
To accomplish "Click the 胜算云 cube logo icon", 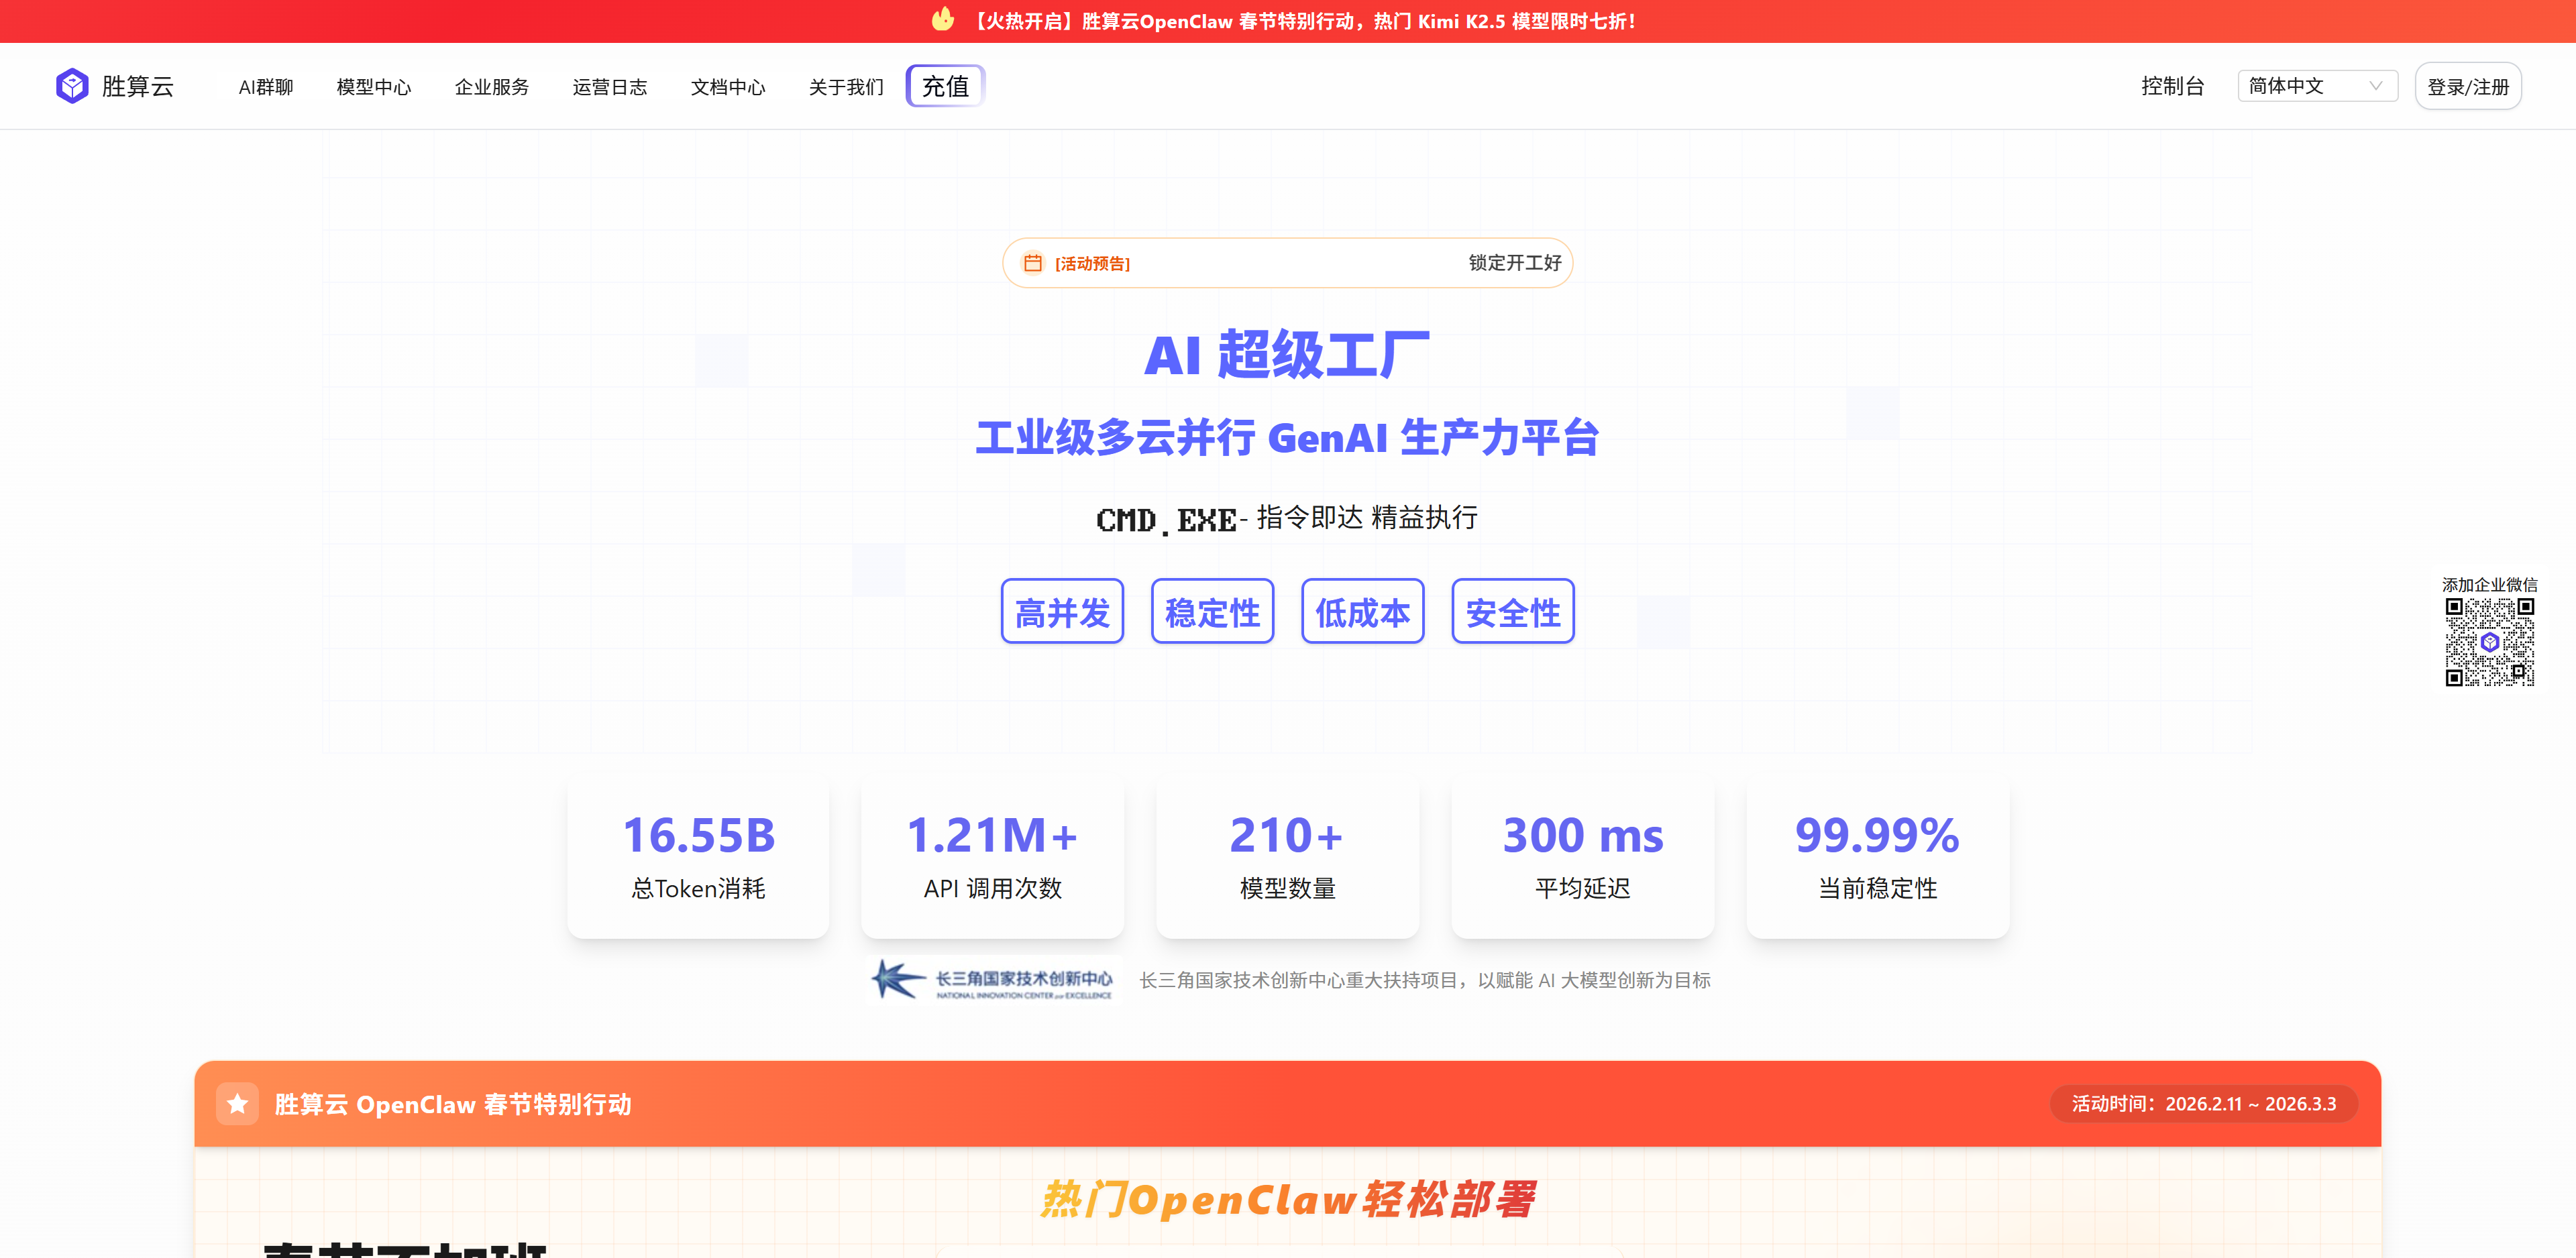I will pyautogui.click(x=72, y=86).
